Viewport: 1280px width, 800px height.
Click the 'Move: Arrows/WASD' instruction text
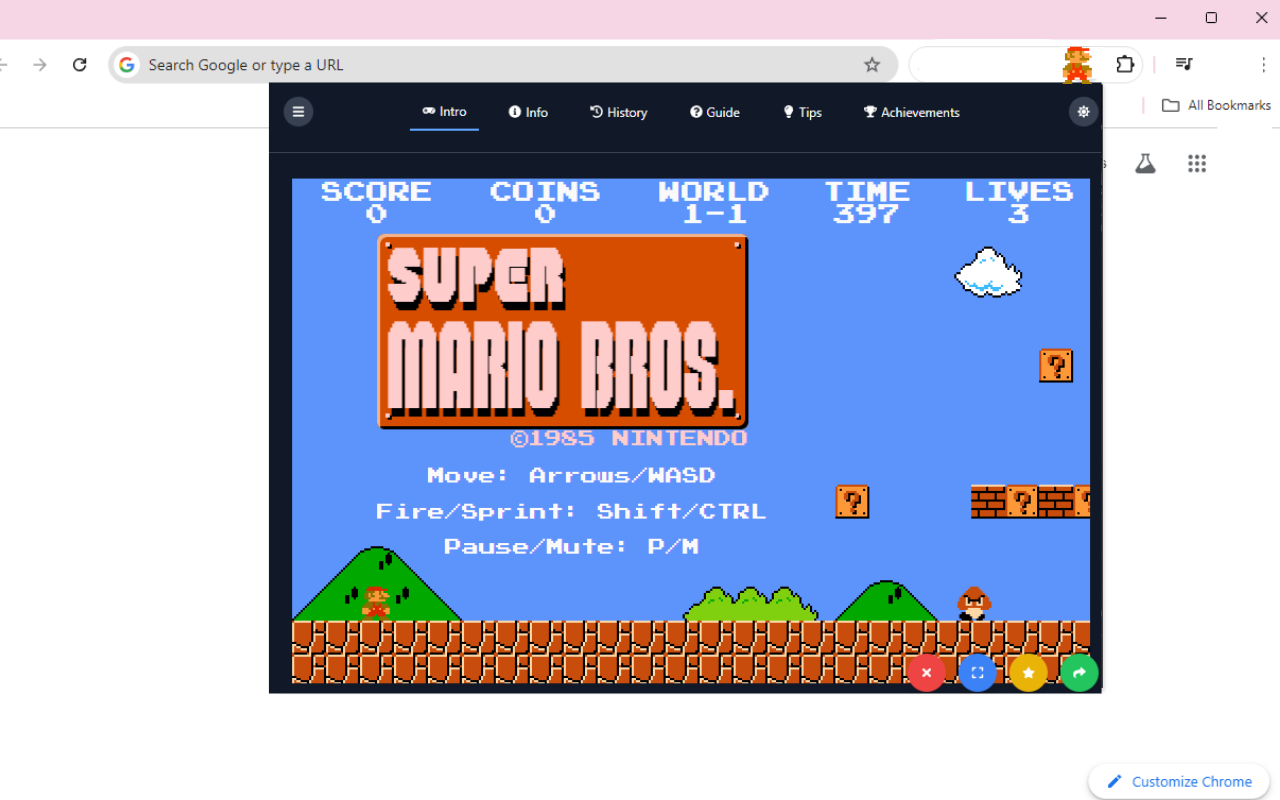571,475
